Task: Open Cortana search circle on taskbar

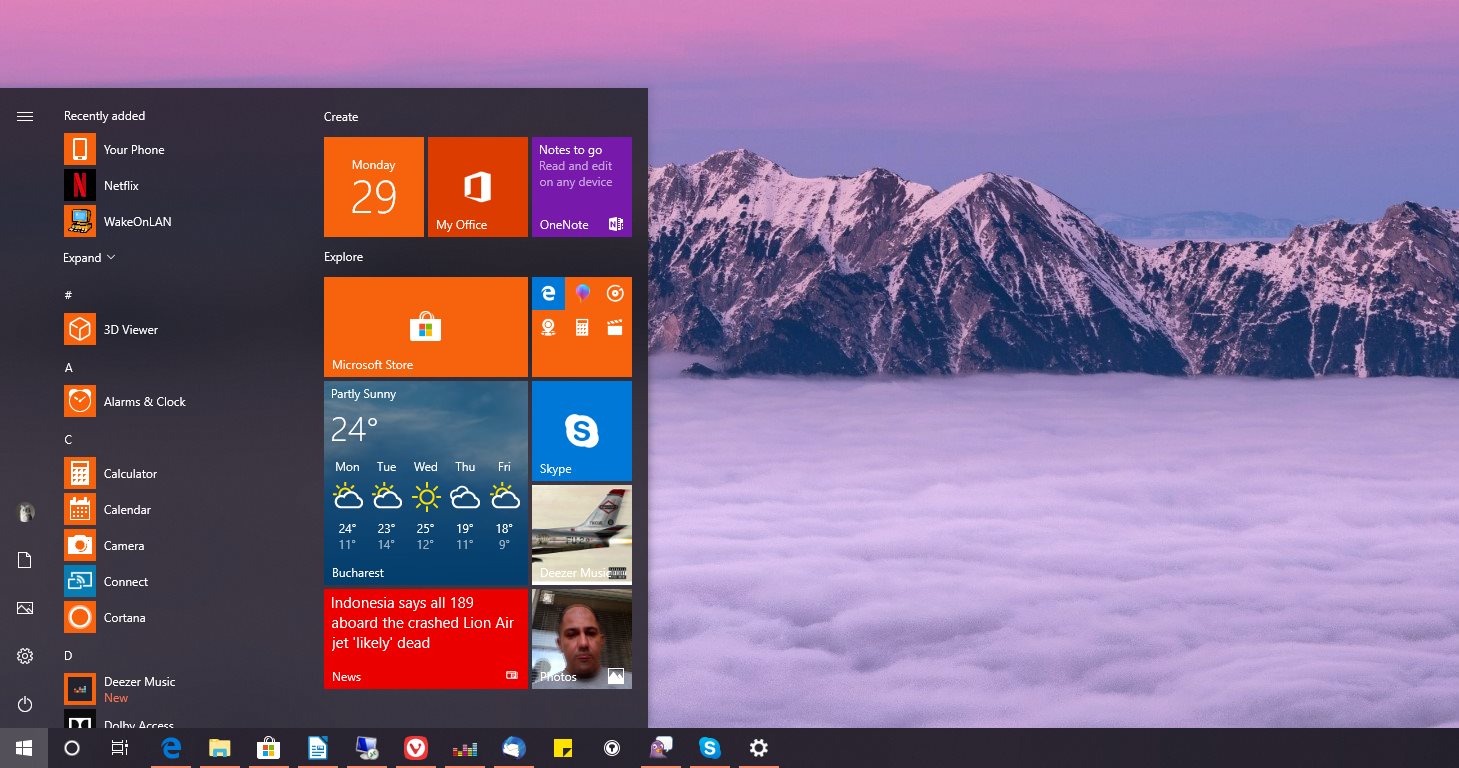Action: click(x=72, y=748)
